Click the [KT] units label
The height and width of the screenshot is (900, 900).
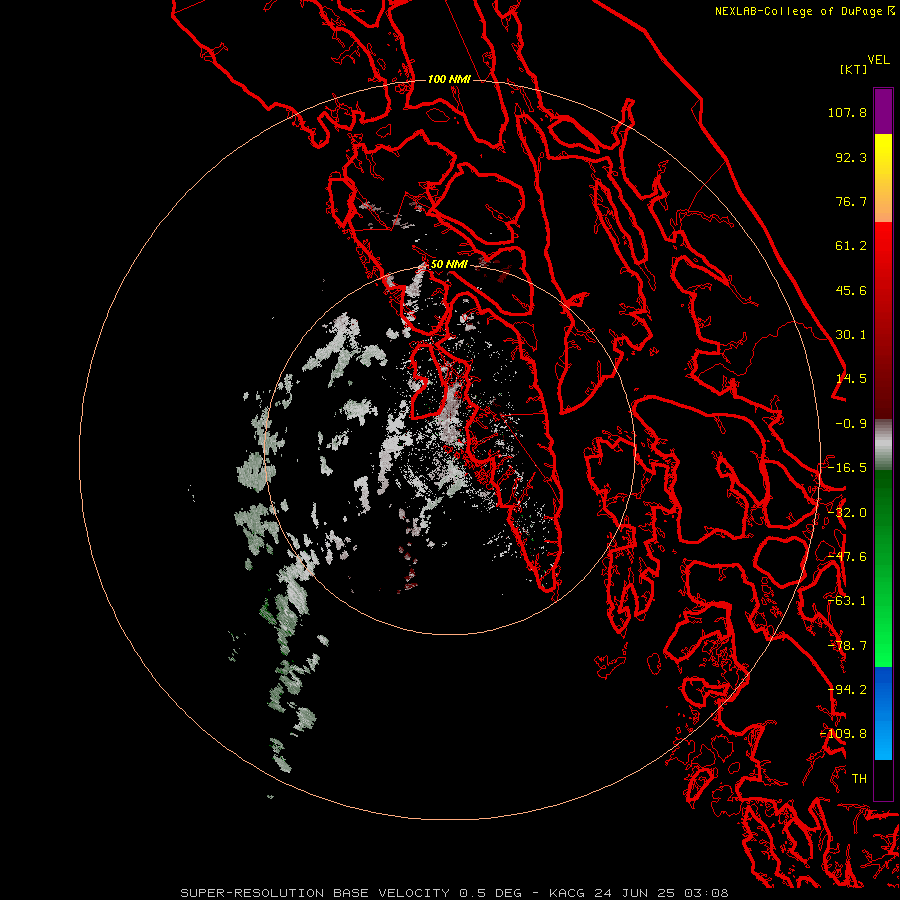[x=853, y=69]
